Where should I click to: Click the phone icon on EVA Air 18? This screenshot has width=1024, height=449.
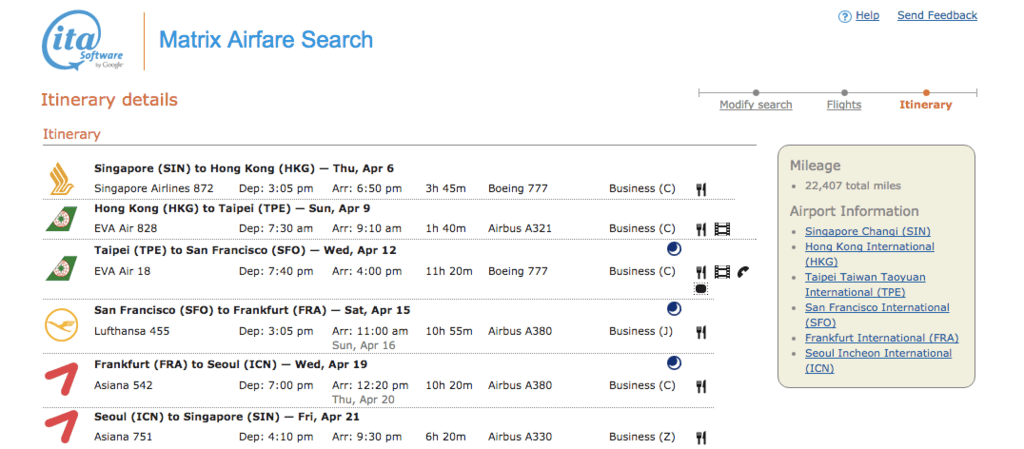coord(743,271)
